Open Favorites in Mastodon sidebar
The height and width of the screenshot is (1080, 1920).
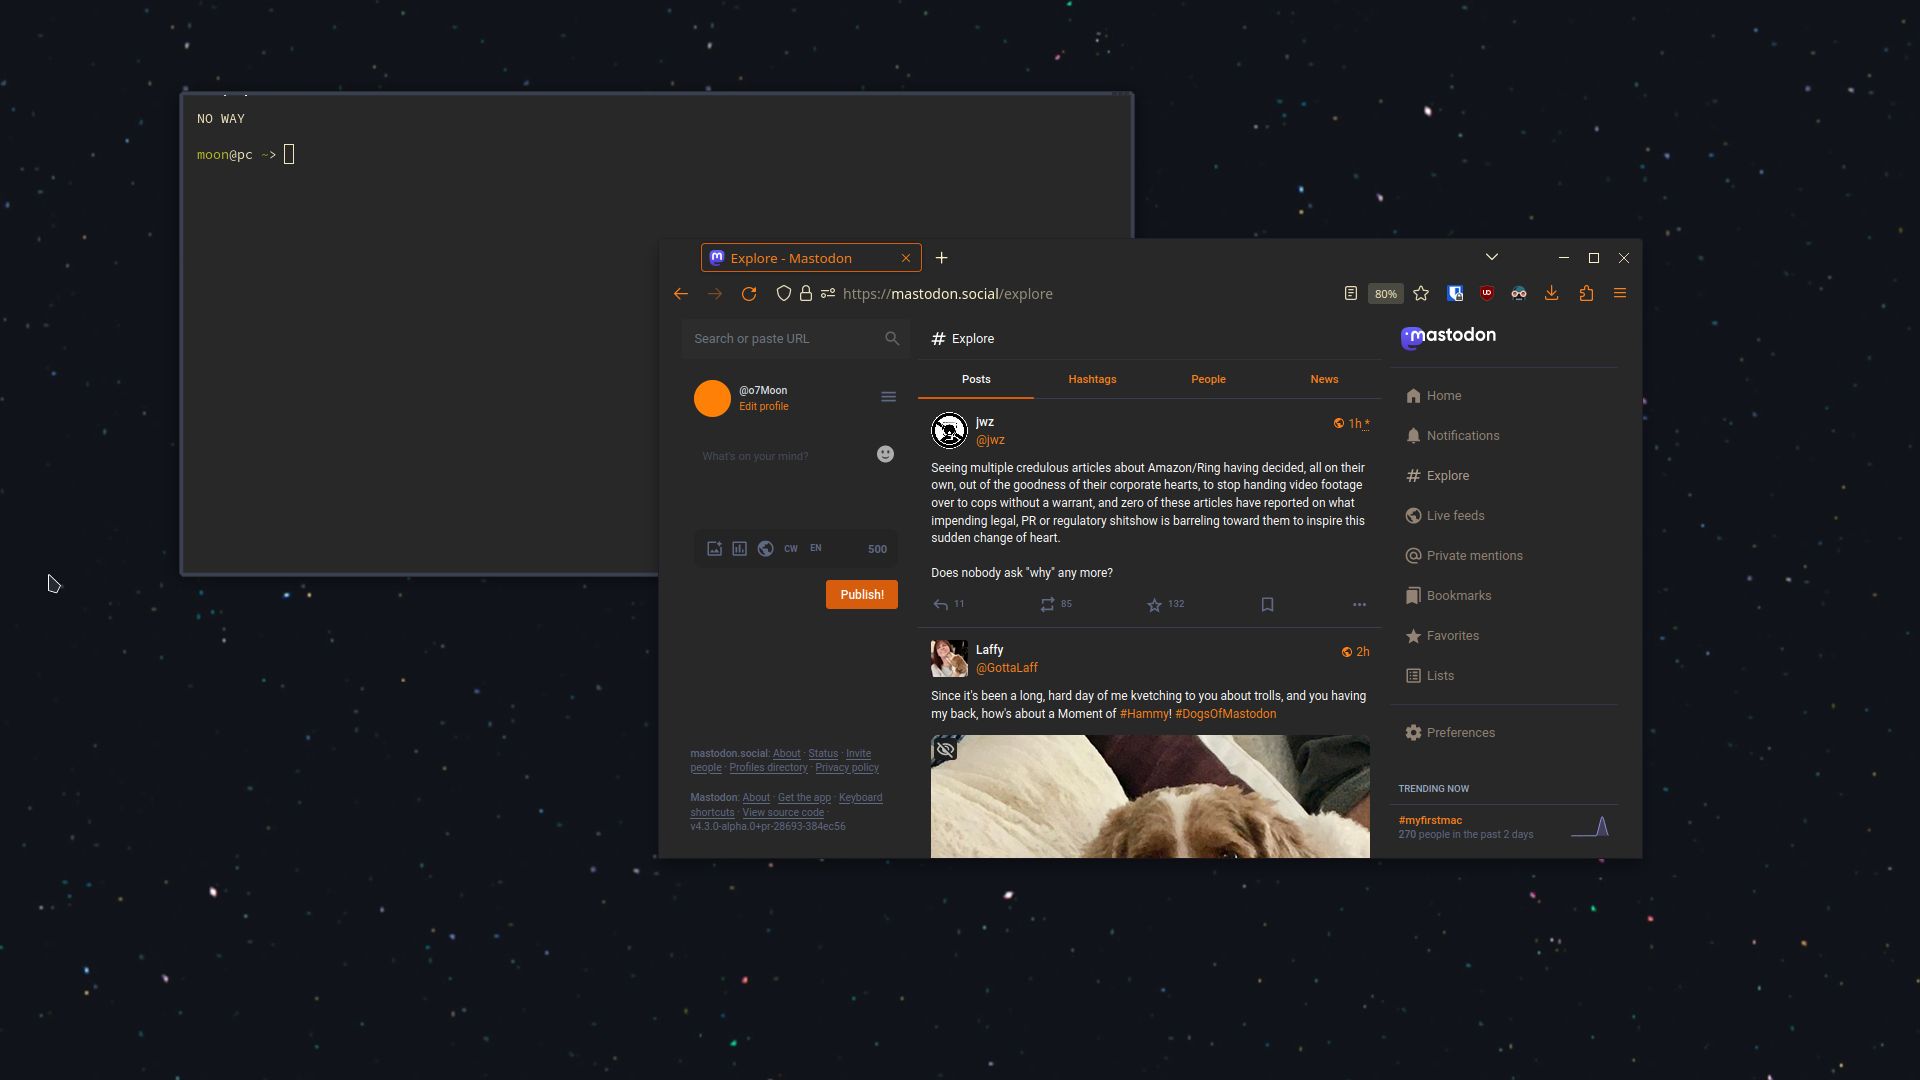pos(1451,634)
